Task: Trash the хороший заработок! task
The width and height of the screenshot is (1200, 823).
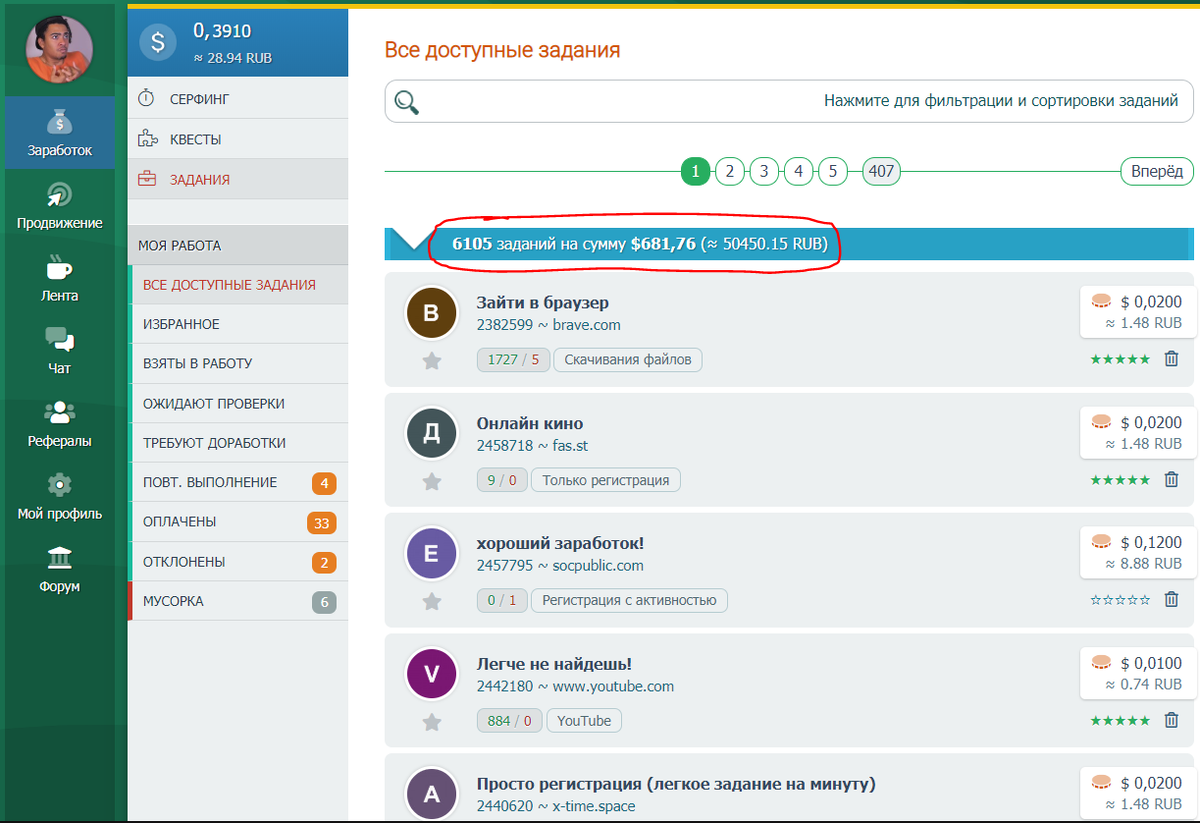Action: click(1172, 599)
